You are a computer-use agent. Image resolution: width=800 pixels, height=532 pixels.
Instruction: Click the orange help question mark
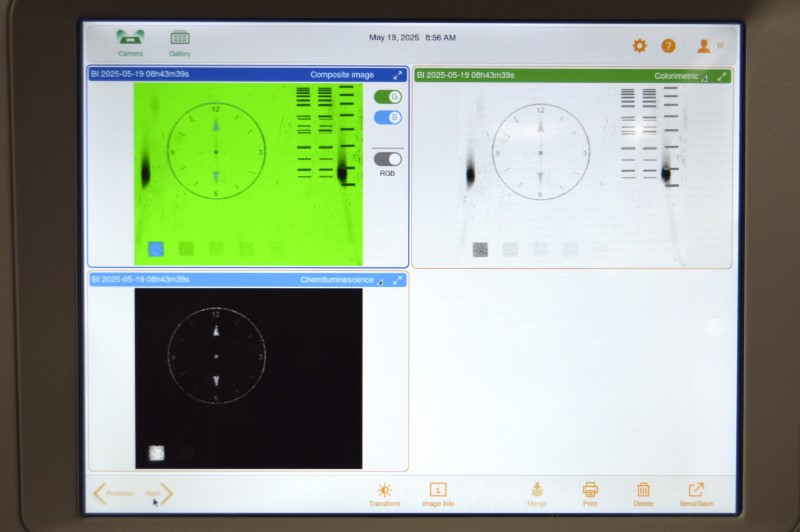pyautogui.click(x=668, y=46)
